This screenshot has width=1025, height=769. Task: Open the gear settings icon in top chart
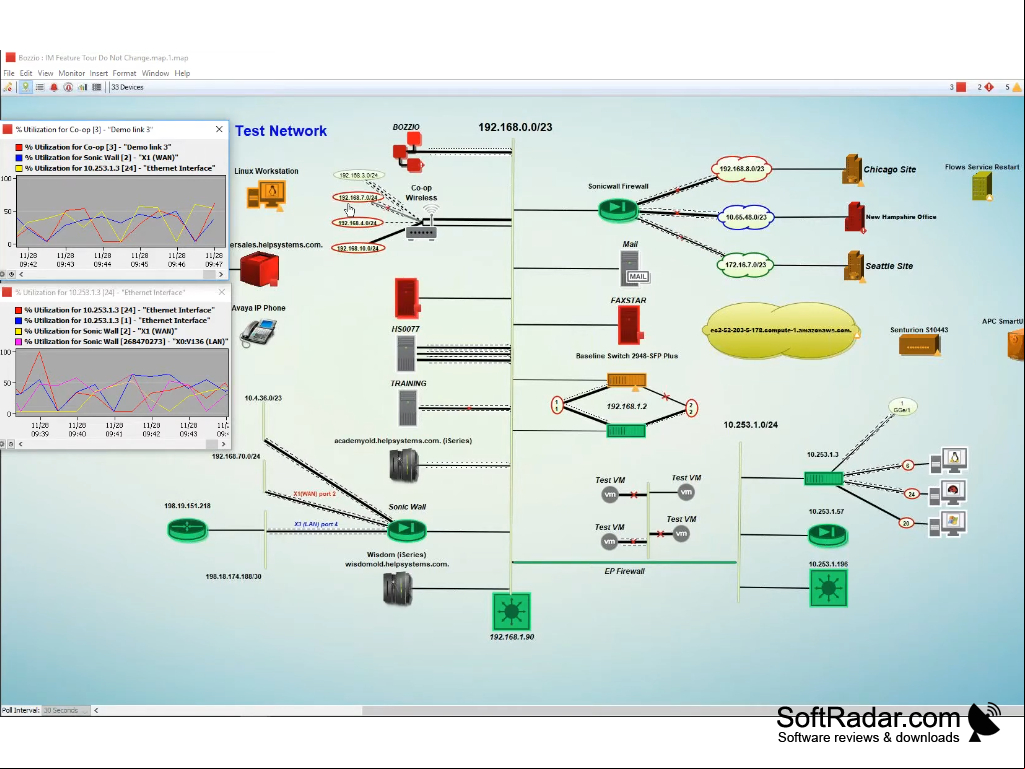click(3, 275)
